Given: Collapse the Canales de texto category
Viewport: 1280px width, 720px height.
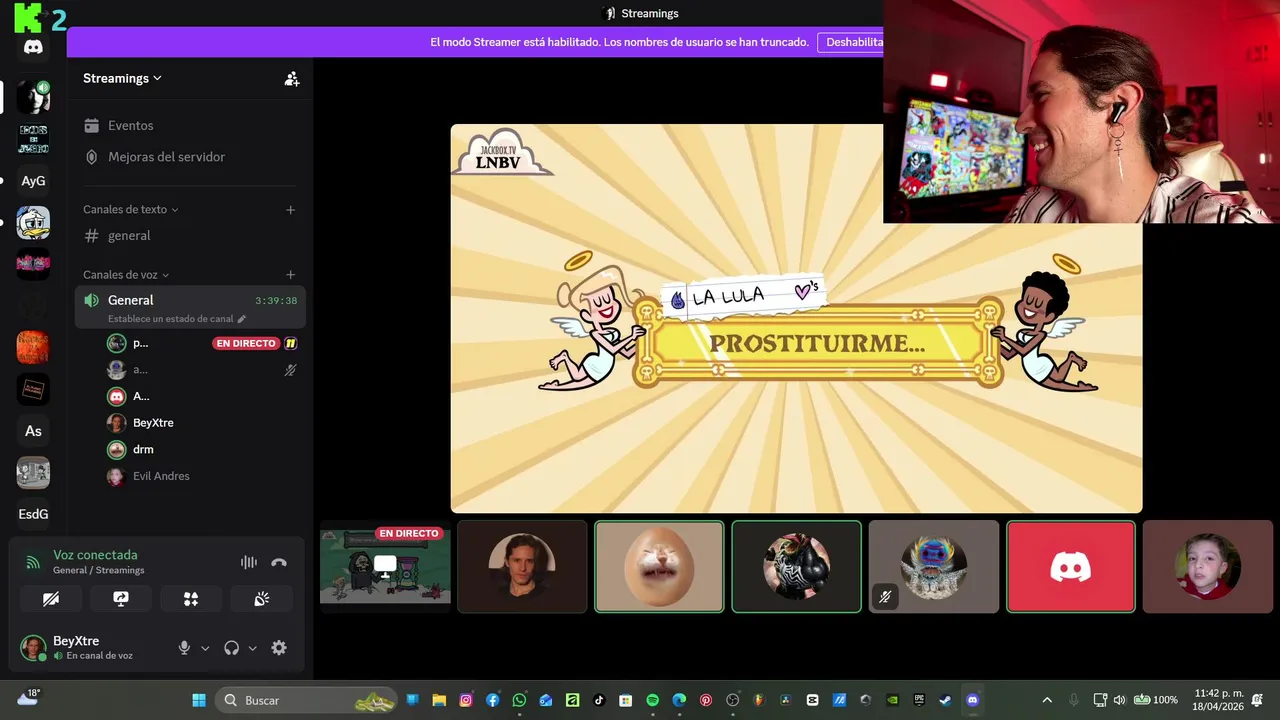Looking at the screenshot, I should pos(130,210).
